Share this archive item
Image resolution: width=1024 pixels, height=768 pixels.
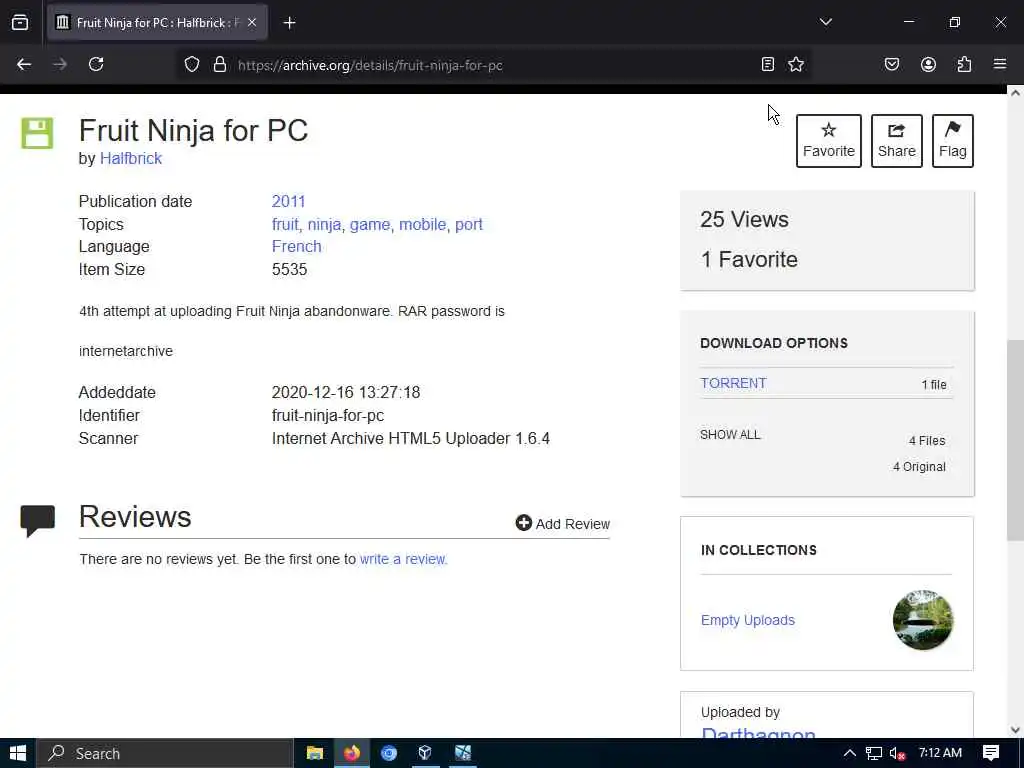pyautogui.click(x=897, y=141)
